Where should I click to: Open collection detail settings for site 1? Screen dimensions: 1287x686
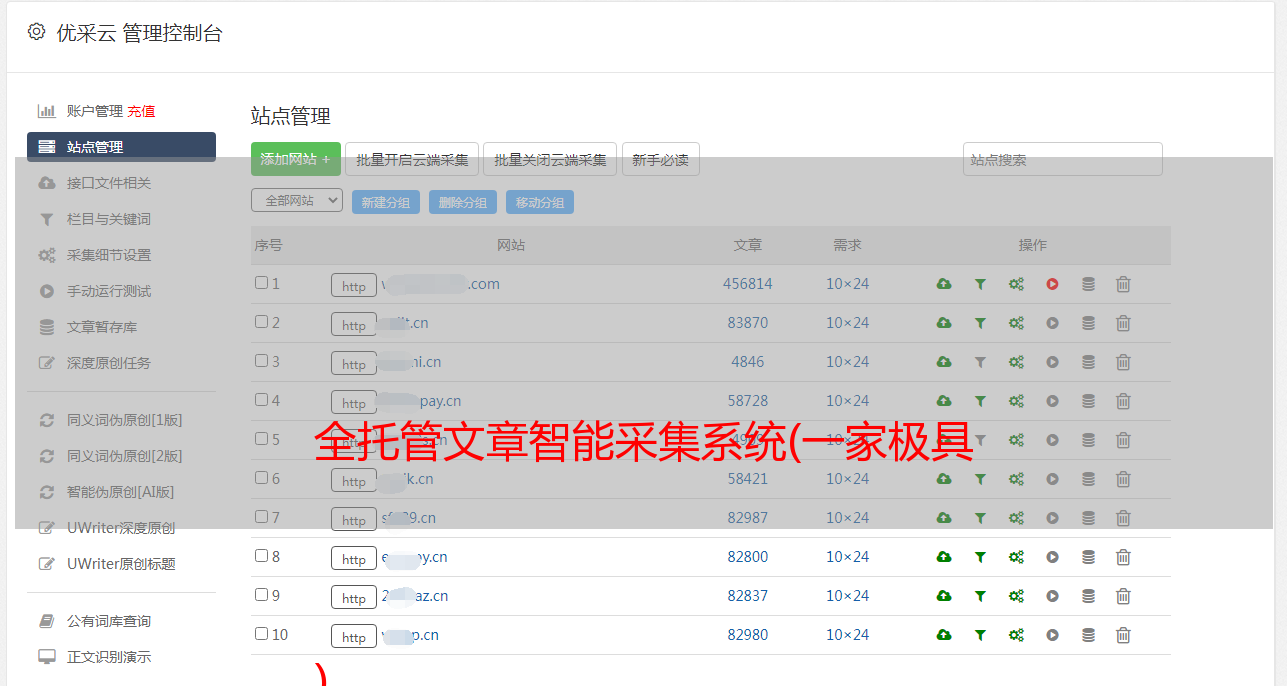tap(1016, 284)
